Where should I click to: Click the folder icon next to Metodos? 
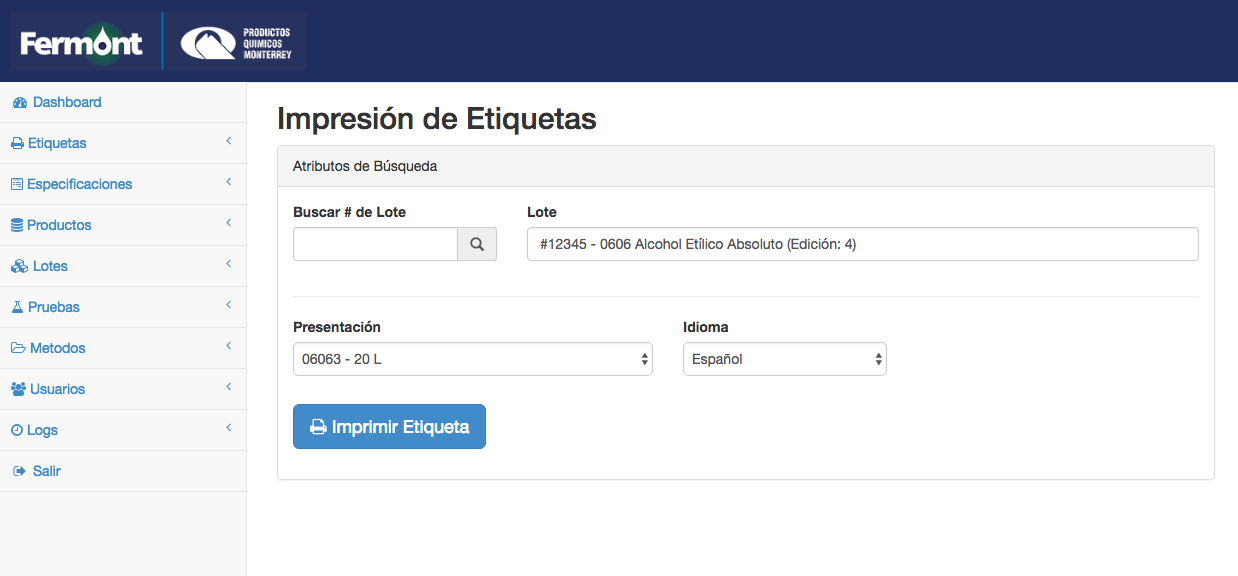click(18, 348)
